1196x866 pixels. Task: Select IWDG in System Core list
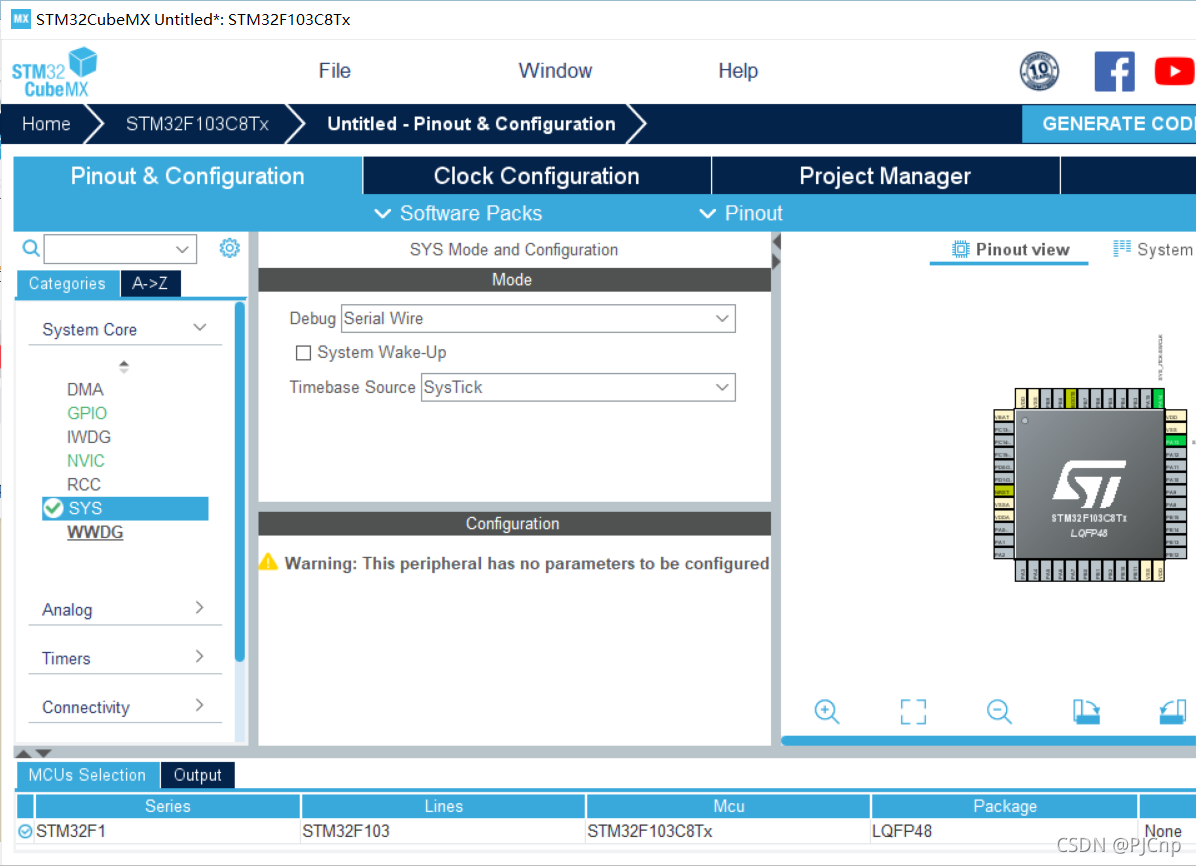coord(88,436)
